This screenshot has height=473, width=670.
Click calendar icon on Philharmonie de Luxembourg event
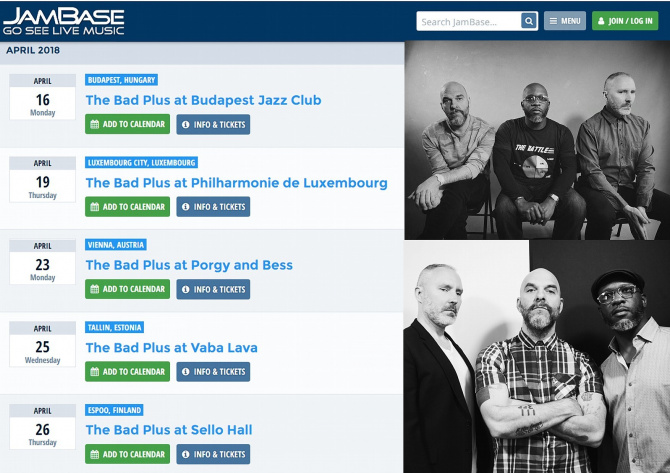(95, 207)
